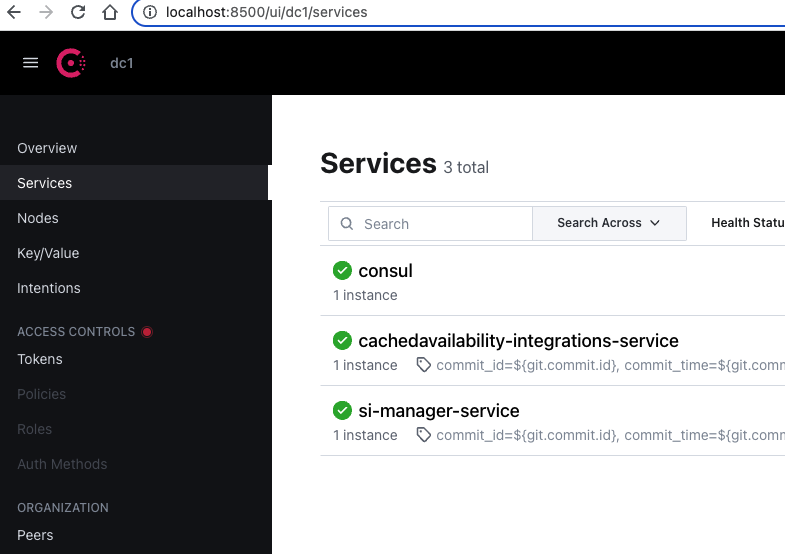Open the Nodes sidebar item
The height and width of the screenshot is (554, 785).
point(38,218)
